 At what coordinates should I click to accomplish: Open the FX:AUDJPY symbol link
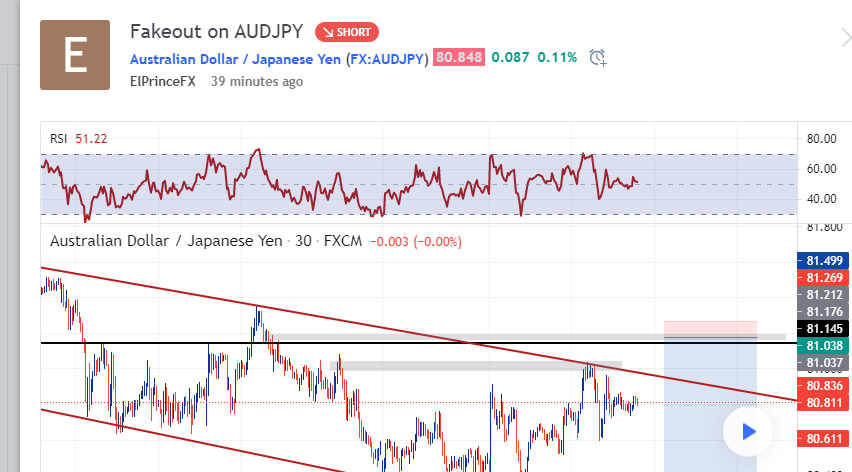[387, 59]
